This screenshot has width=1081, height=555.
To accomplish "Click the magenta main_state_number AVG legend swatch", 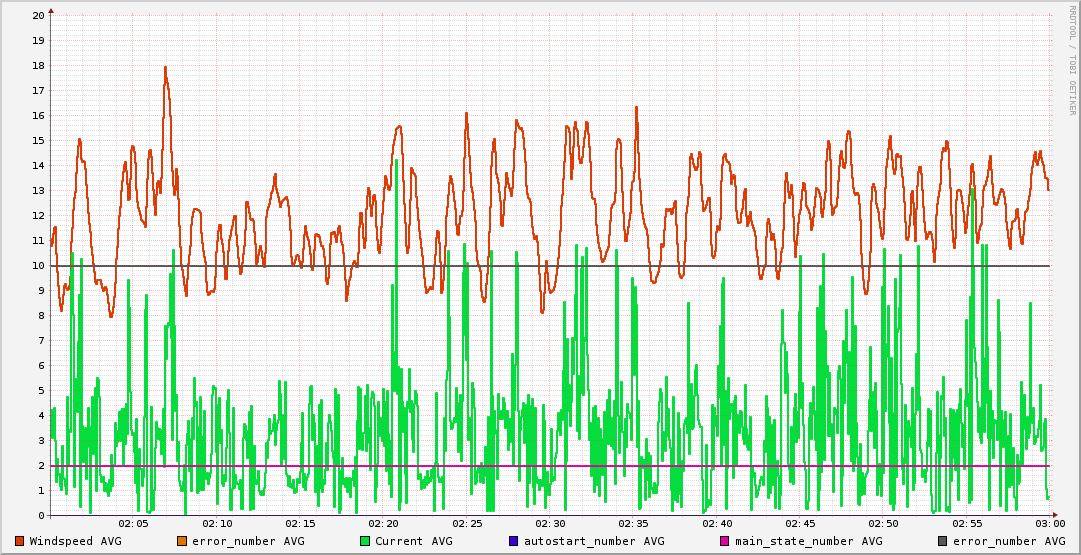I will click(725, 541).
